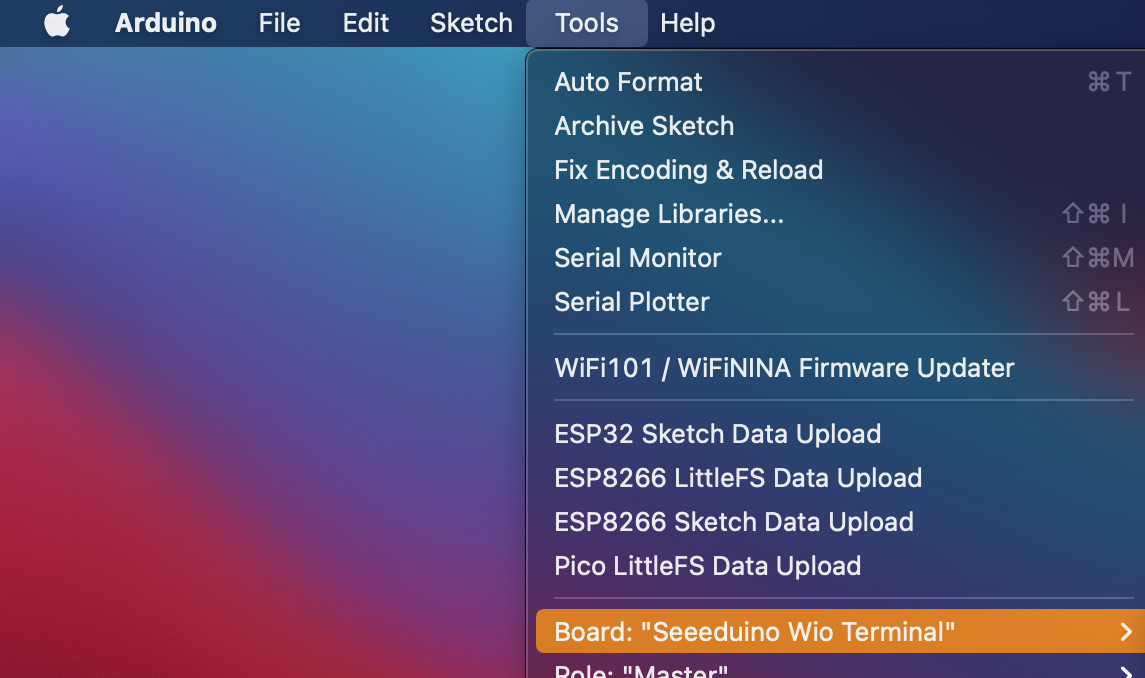Start ESP8266 Sketch Data Upload
1145x678 pixels.
[x=734, y=522]
